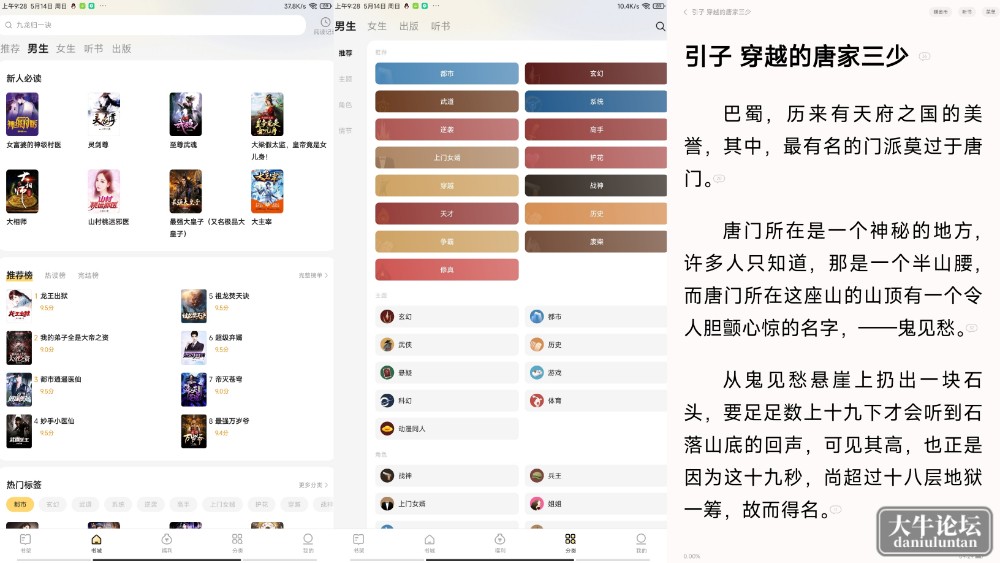
Task: Tap the search magnifier in category screen
Action: pos(660,26)
